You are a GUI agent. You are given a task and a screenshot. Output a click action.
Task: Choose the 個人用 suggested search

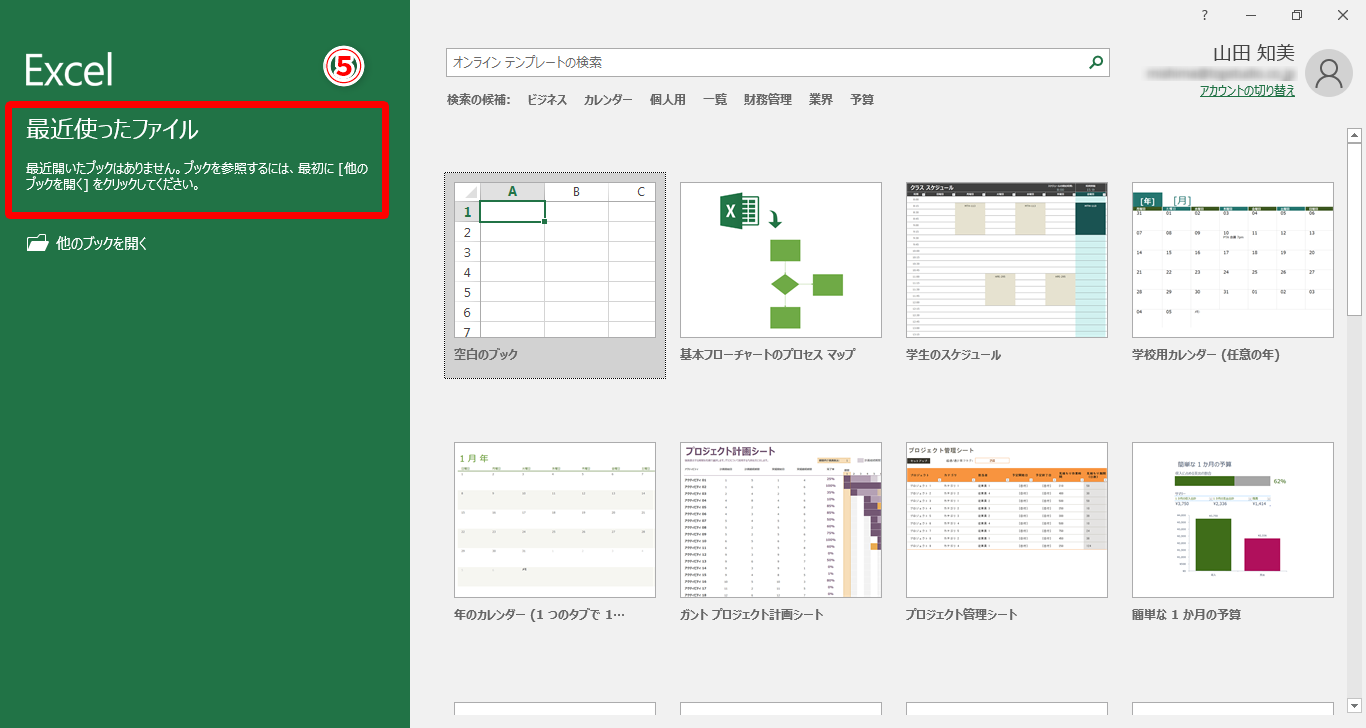click(668, 100)
